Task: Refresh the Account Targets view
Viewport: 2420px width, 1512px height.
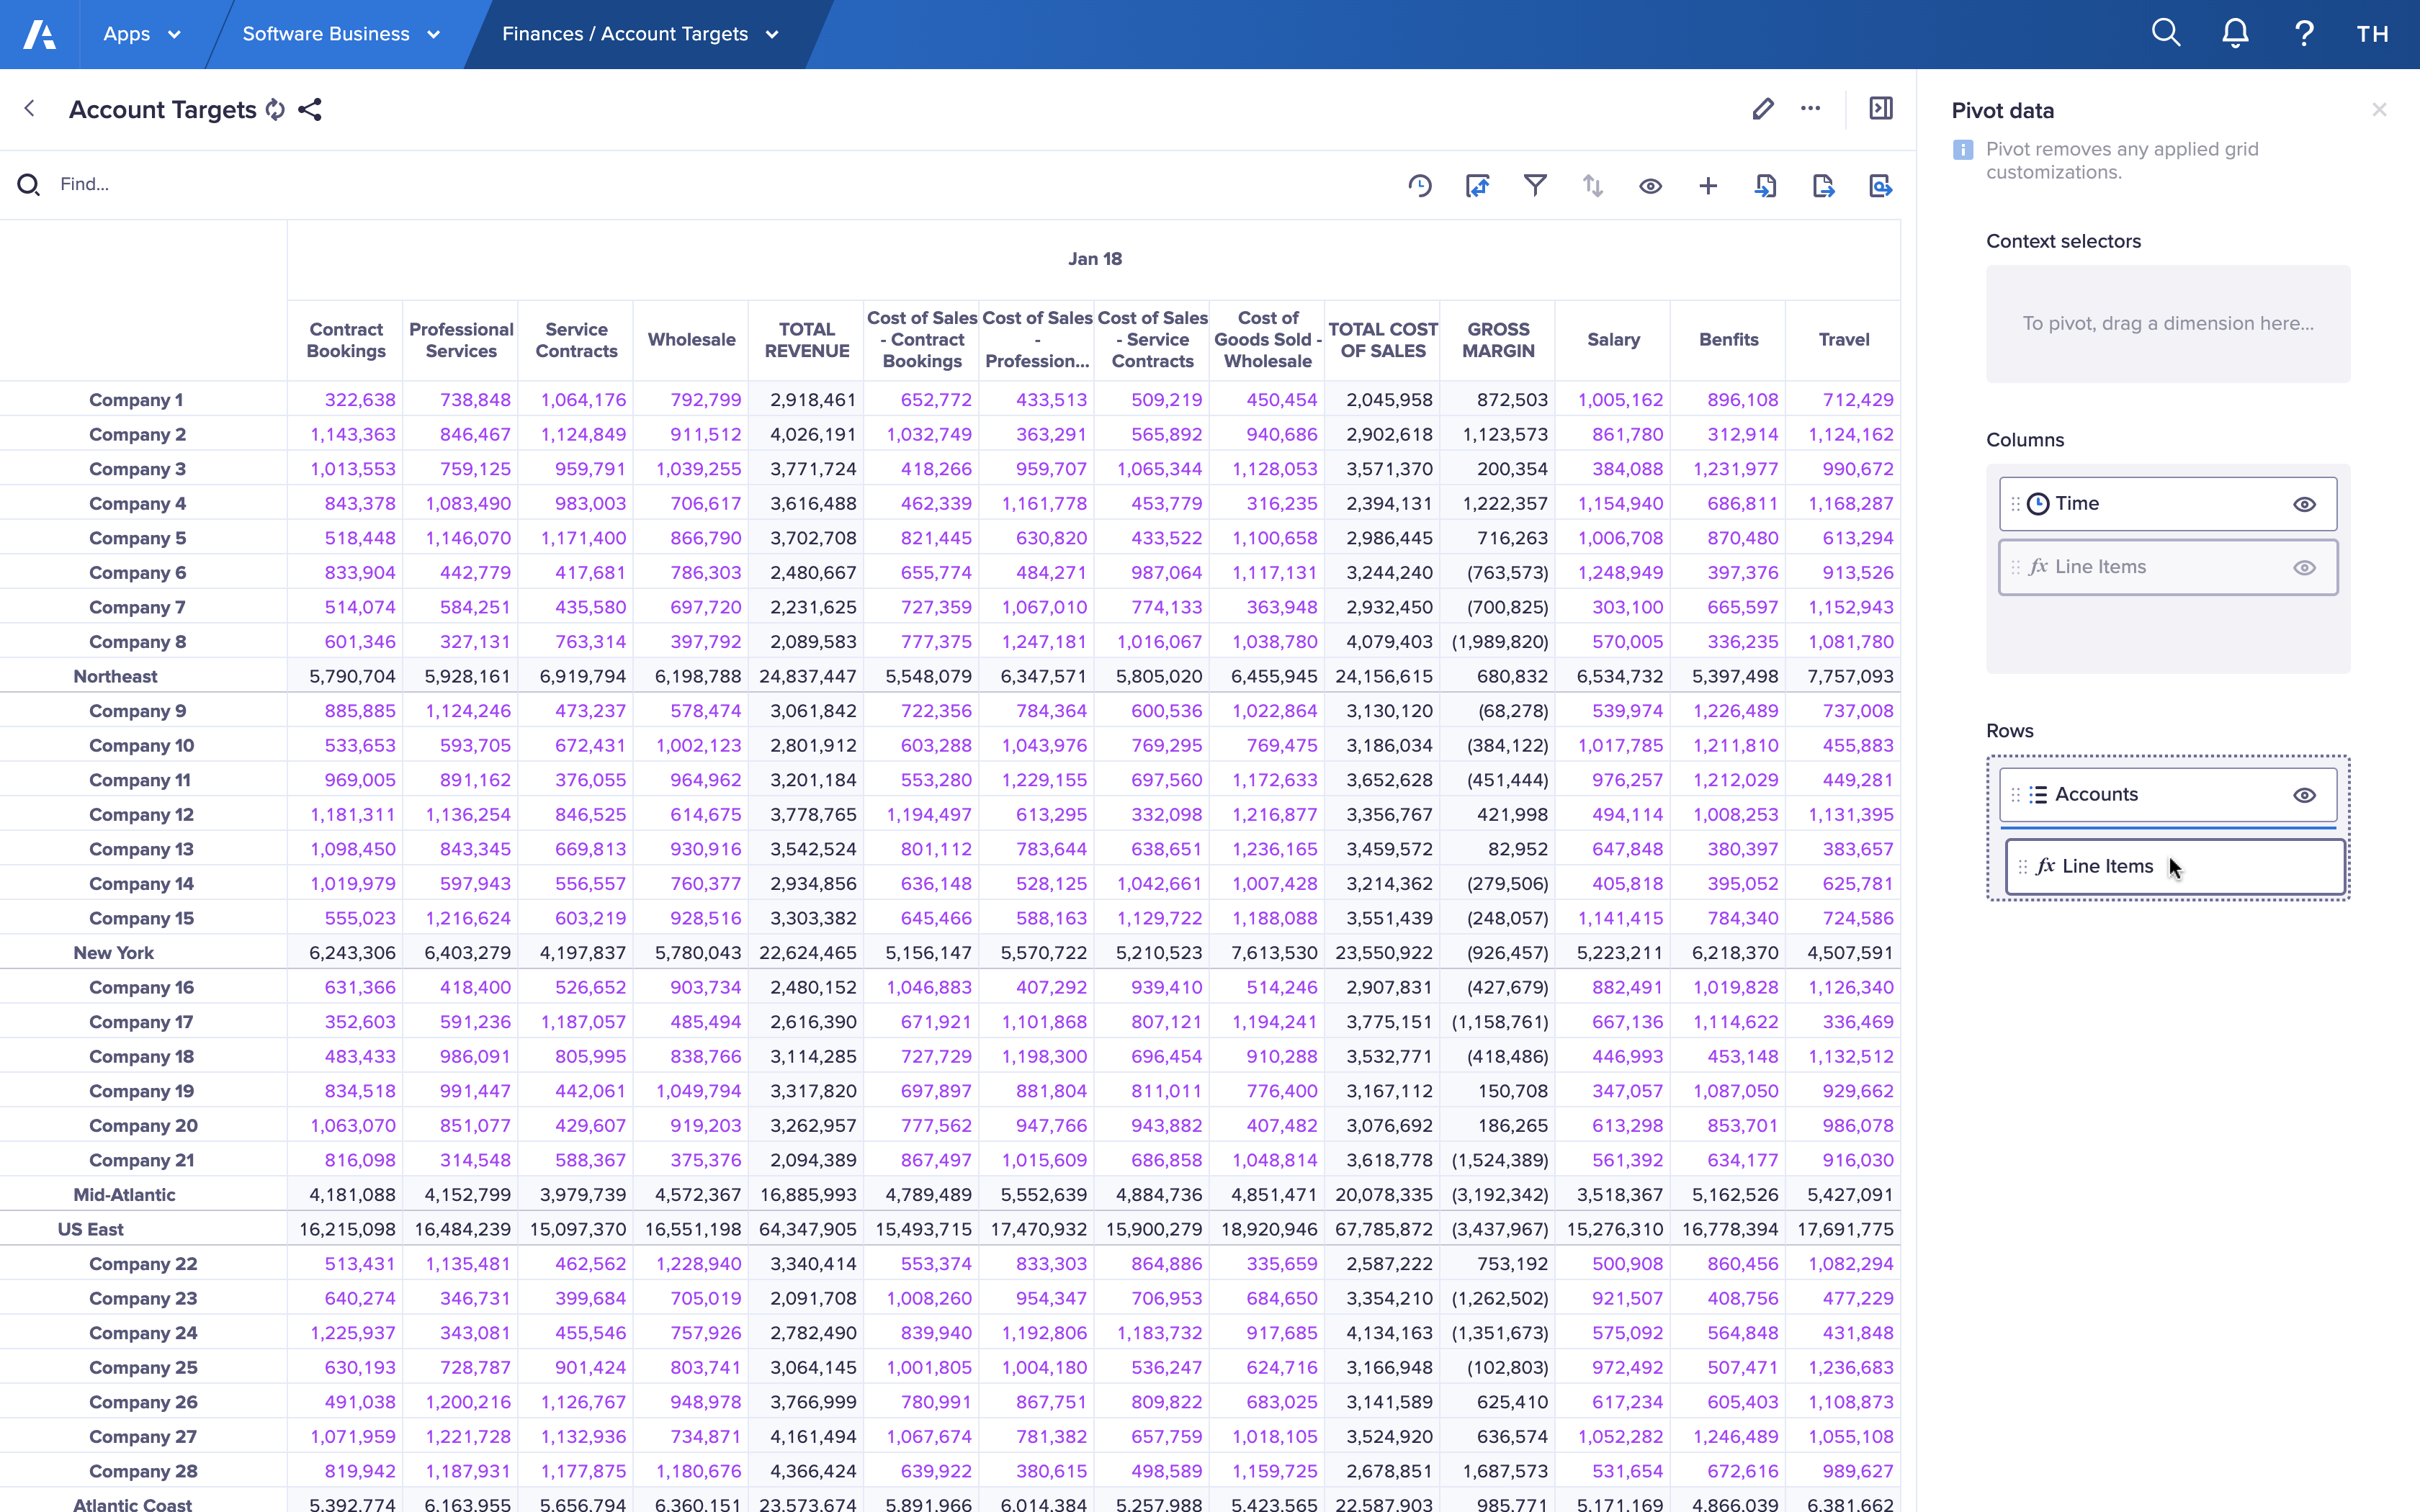Action: point(275,110)
